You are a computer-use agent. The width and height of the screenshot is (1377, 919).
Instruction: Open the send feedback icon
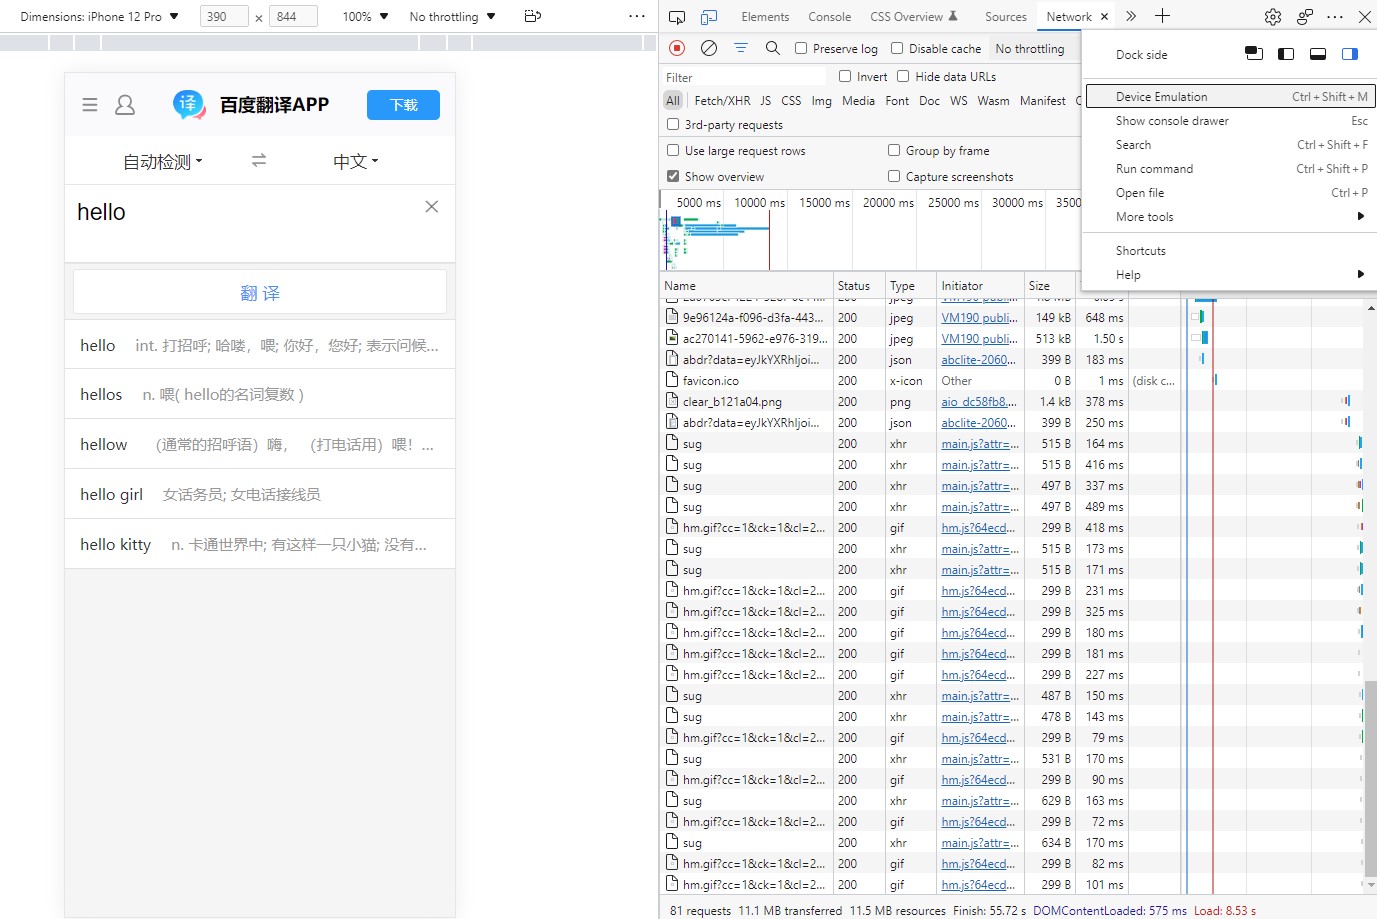pos(1305,17)
